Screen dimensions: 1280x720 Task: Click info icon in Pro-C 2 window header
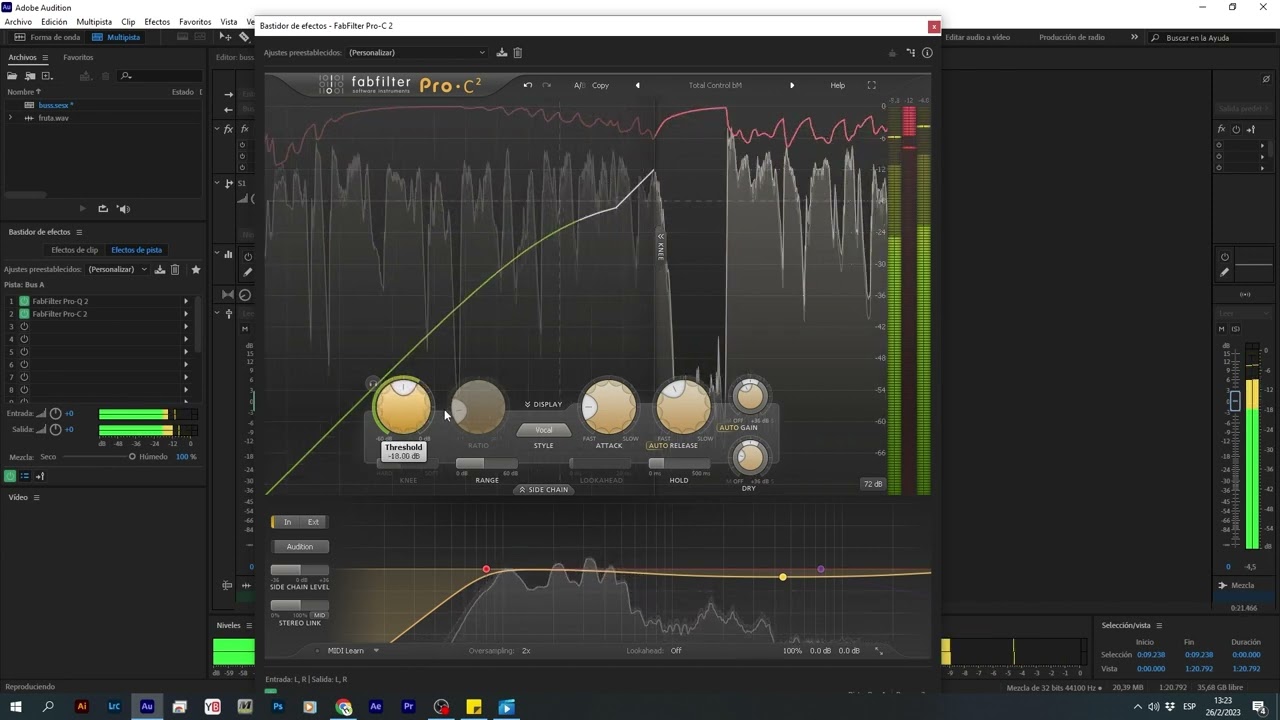[x=927, y=52]
